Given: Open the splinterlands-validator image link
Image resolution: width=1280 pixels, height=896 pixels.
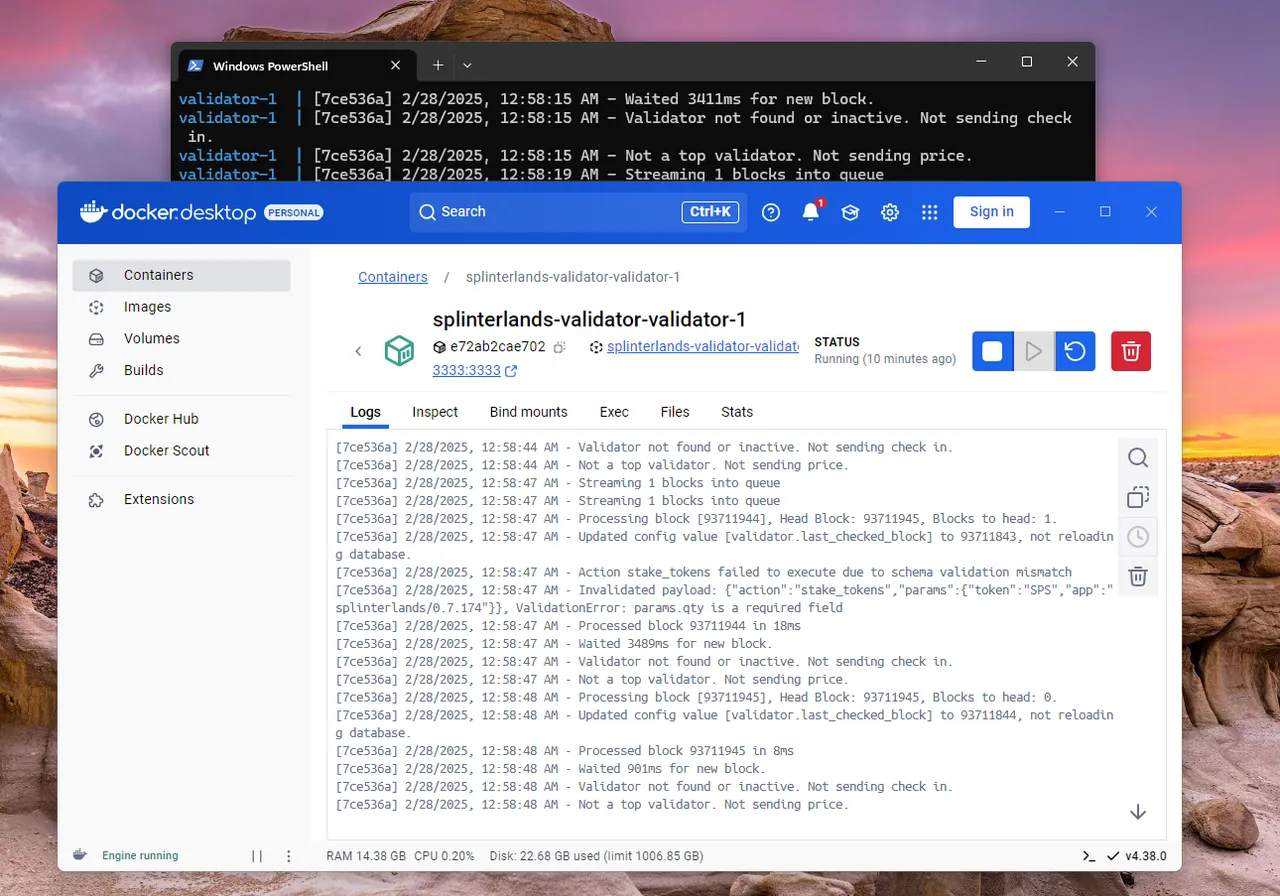Looking at the screenshot, I should pos(702,347).
